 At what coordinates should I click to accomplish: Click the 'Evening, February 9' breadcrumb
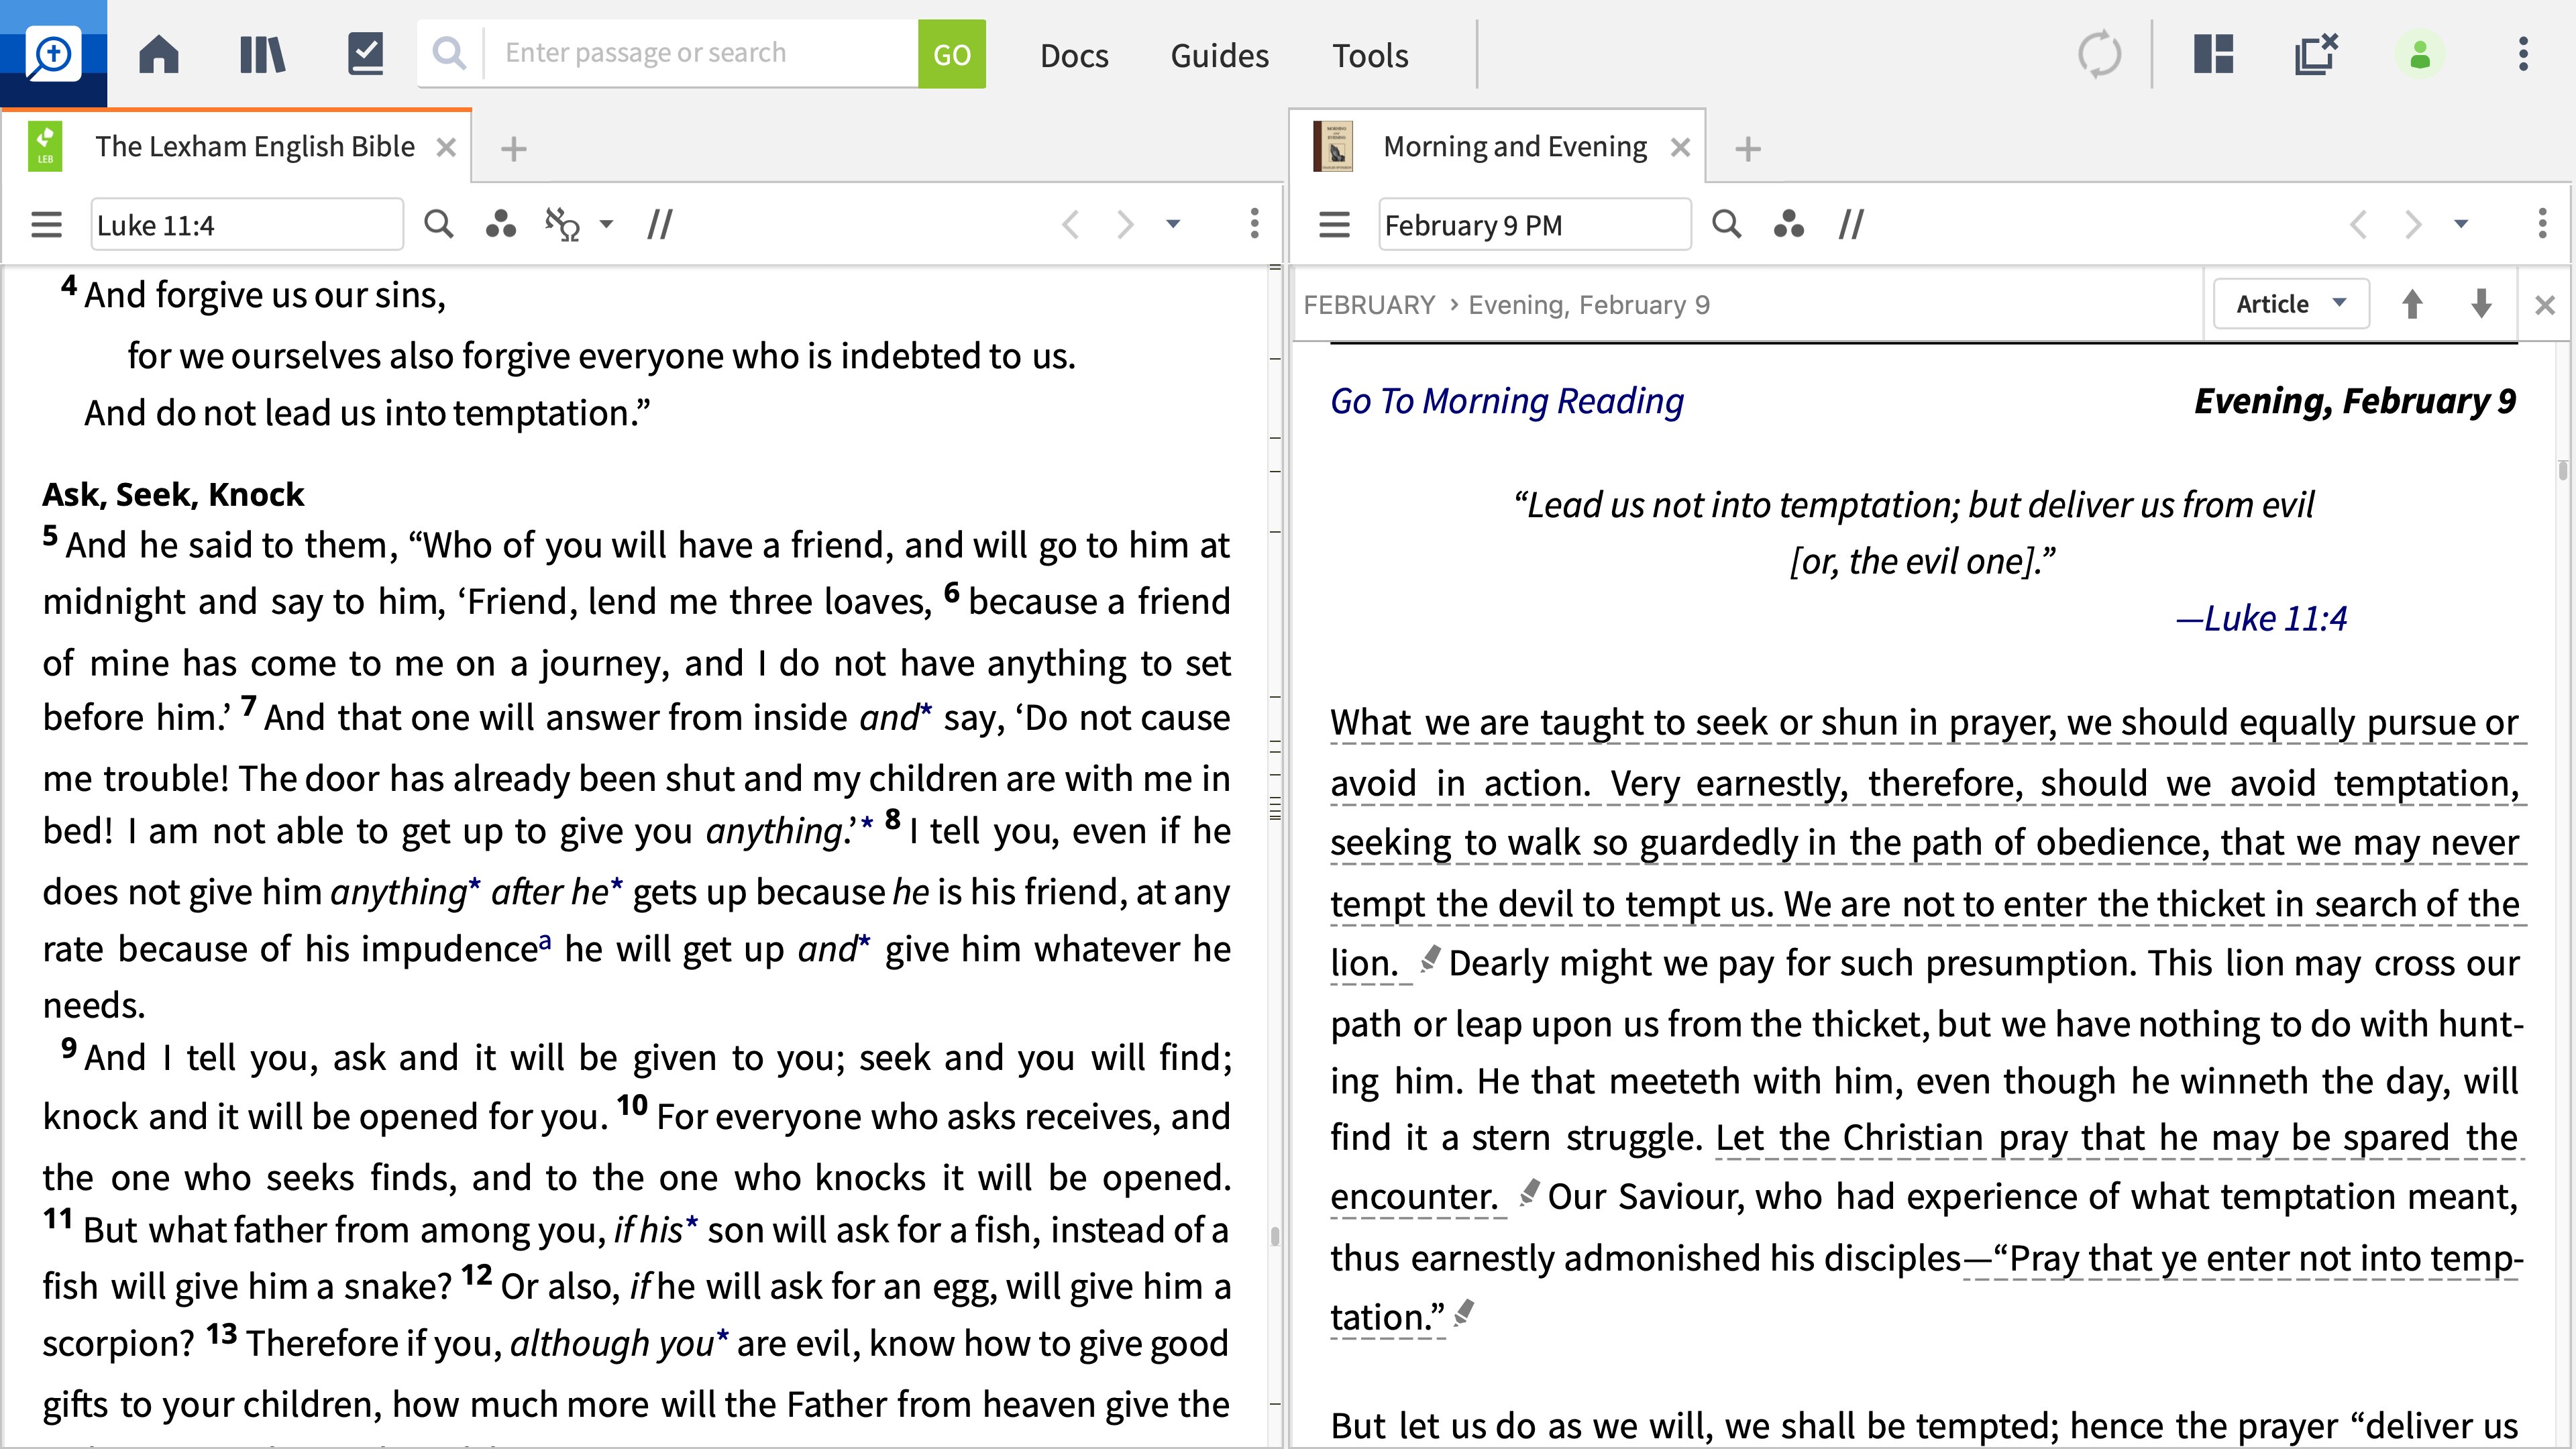pyautogui.click(x=1589, y=305)
